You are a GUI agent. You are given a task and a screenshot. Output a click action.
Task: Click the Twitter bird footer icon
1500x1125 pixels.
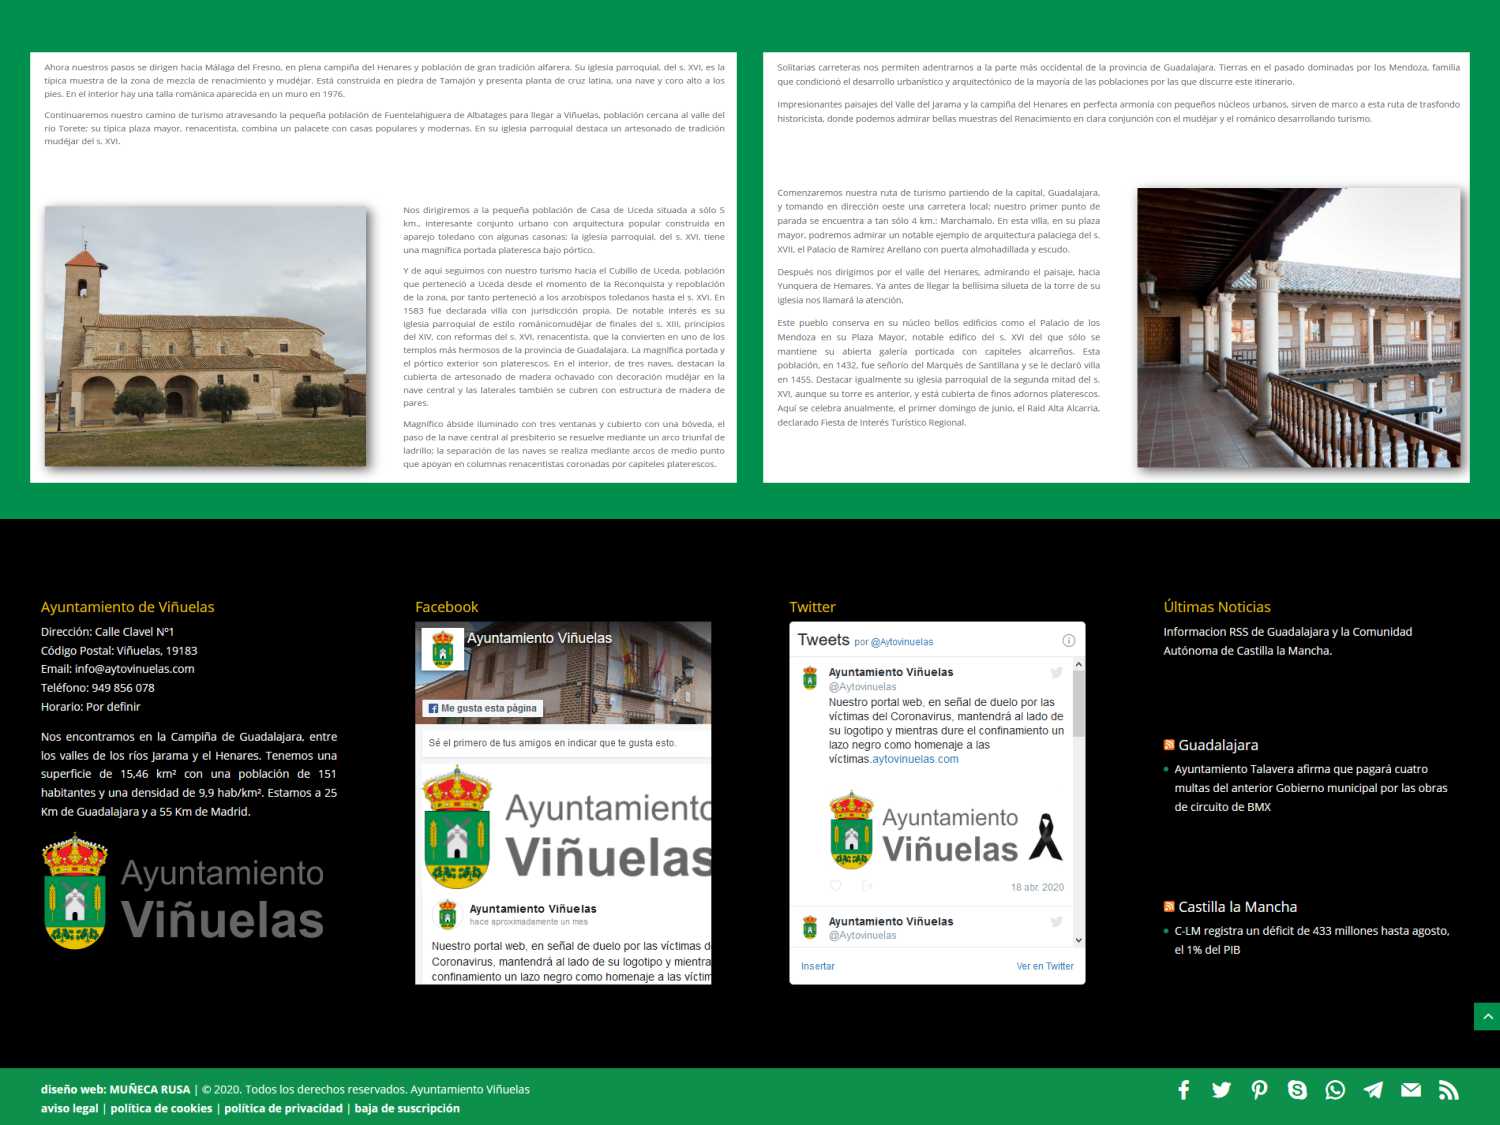pyautogui.click(x=1221, y=1090)
